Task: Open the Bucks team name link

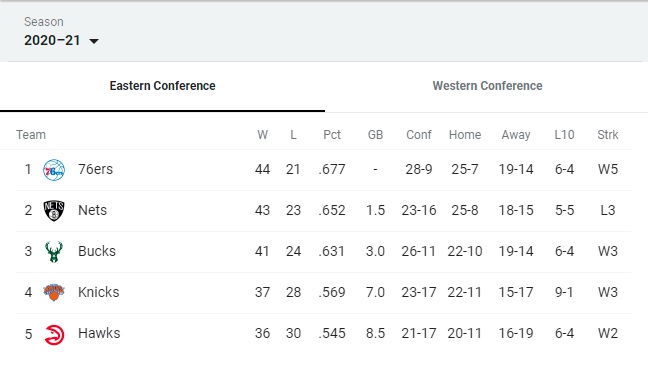Action: (x=97, y=251)
